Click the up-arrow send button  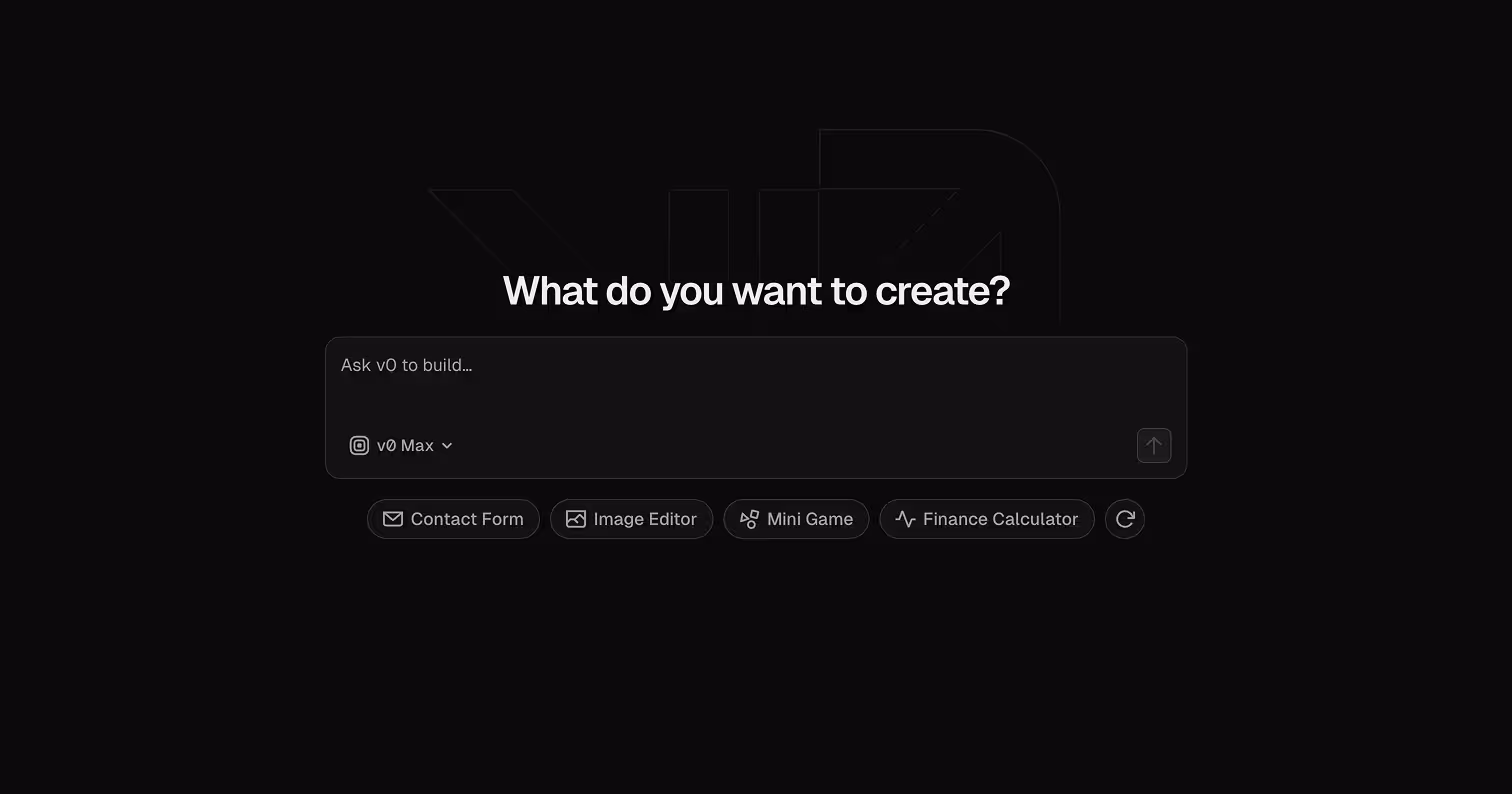(1154, 446)
